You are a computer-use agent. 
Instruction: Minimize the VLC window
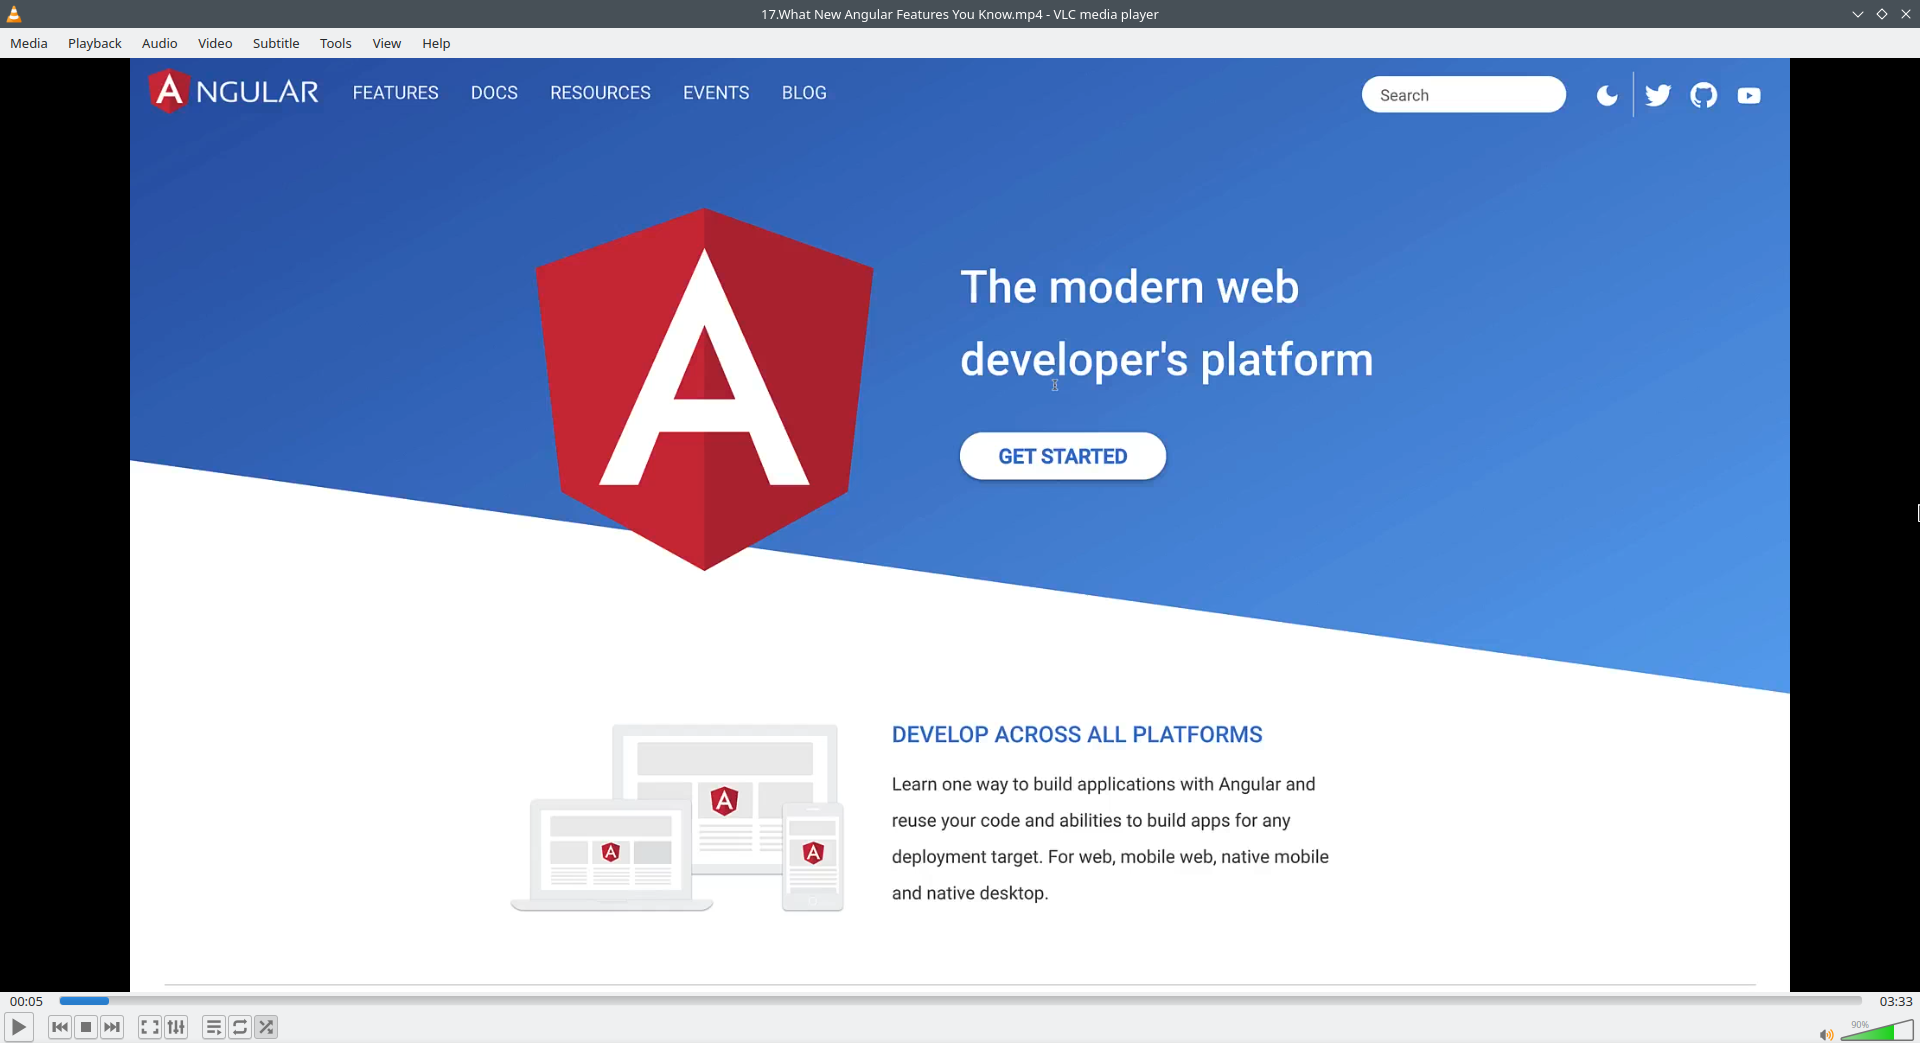coord(1858,14)
